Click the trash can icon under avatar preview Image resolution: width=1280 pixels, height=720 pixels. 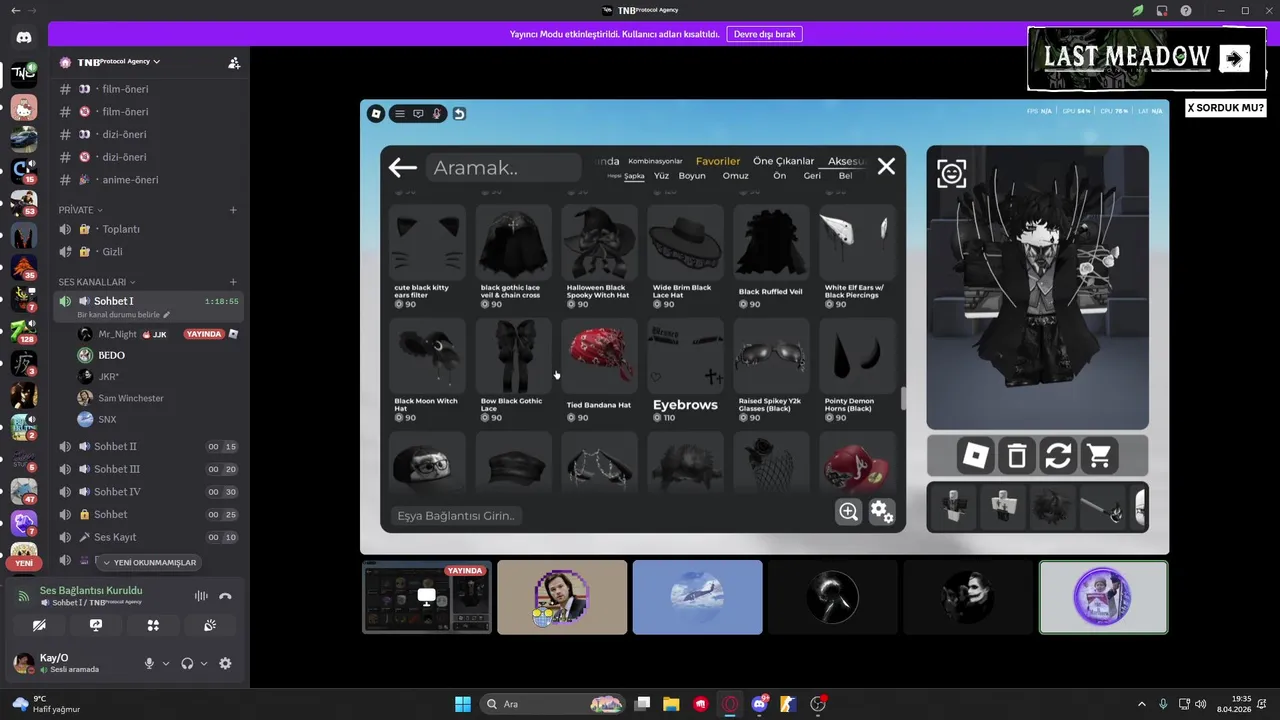1017,457
